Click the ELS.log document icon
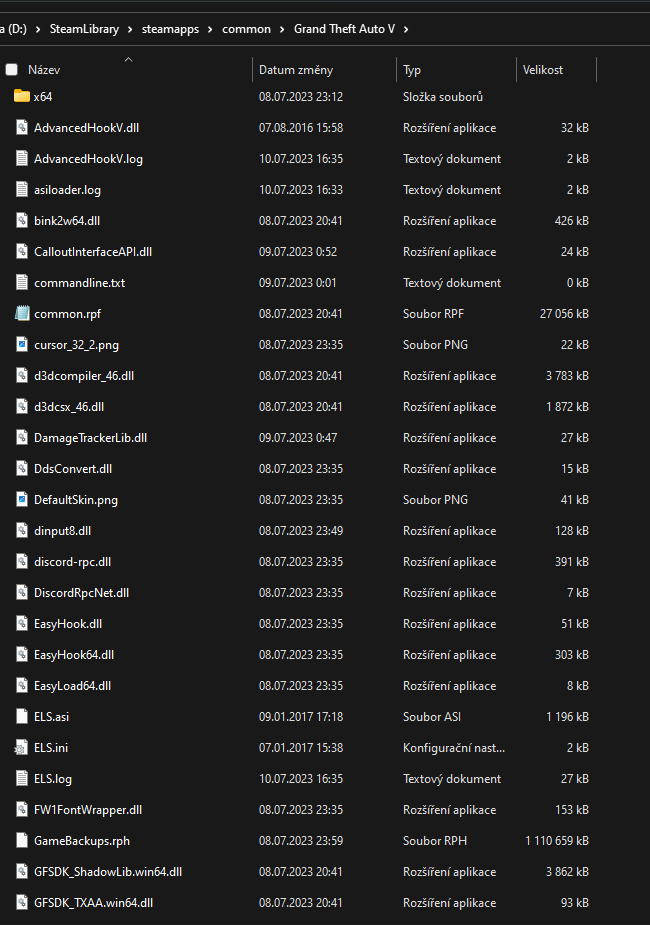650x925 pixels. (22, 779)
